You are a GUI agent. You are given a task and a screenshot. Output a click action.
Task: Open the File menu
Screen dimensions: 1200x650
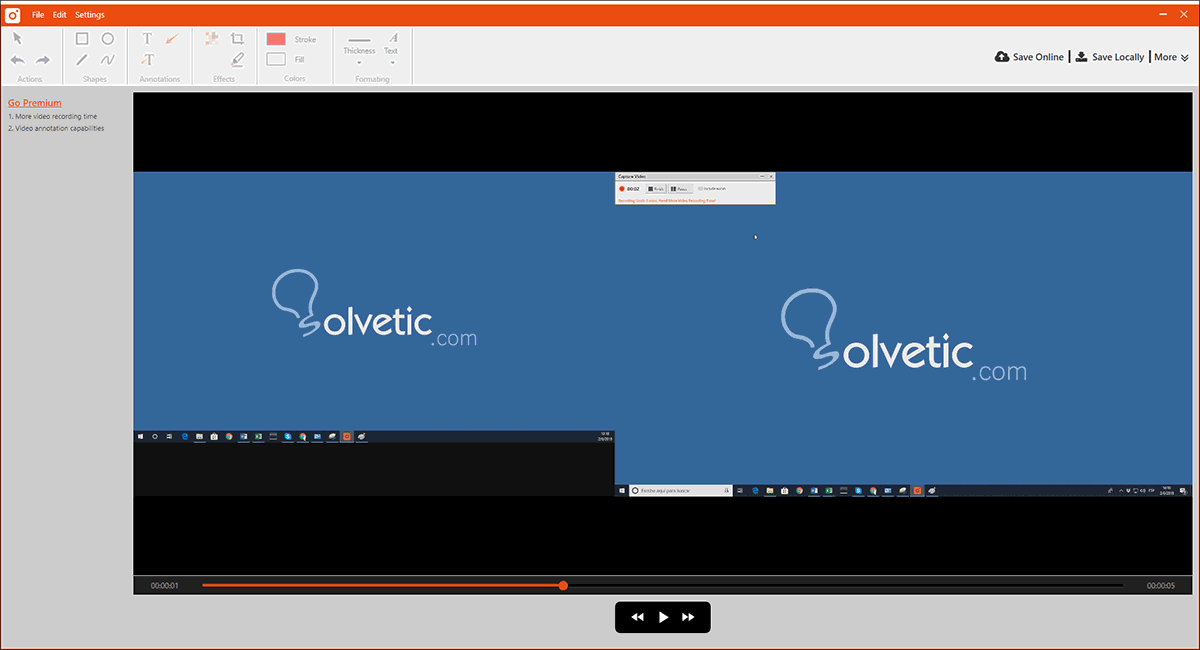pos(38,15)
